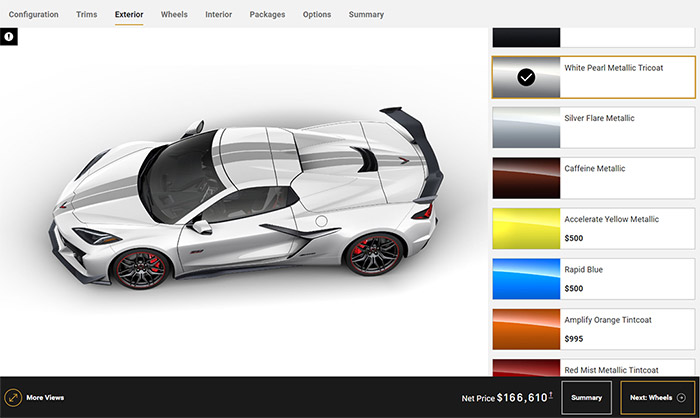Choose Silver Flare Metallic color
Viewport: 700px width, 418px height.
pyautogui.click(x=592, y=127)
